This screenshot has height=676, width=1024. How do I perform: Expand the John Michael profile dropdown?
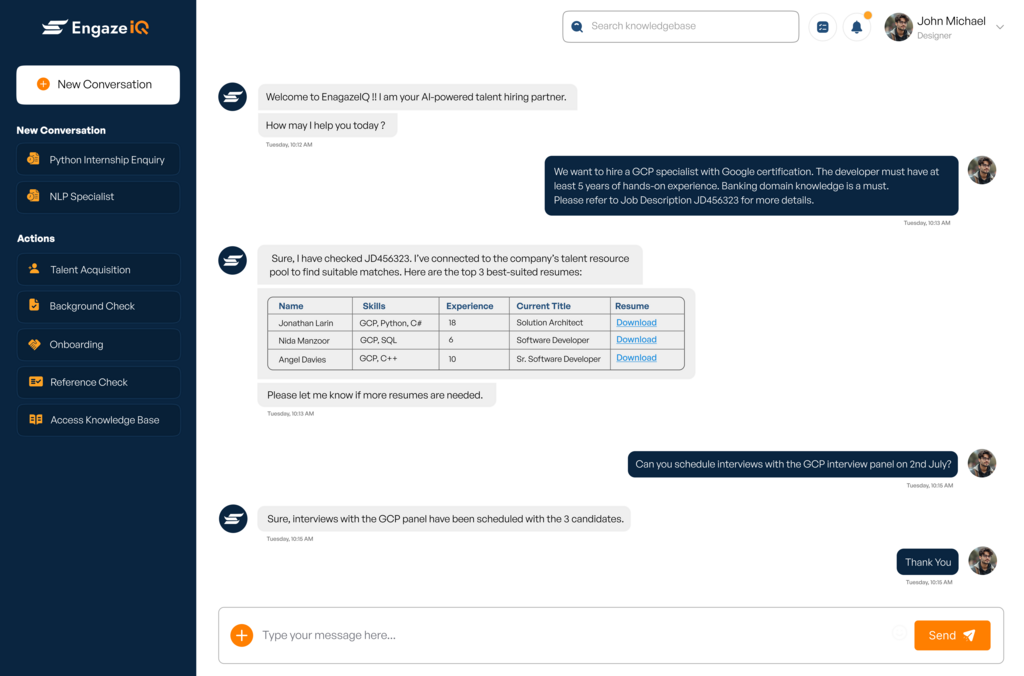tap(999, 28)
